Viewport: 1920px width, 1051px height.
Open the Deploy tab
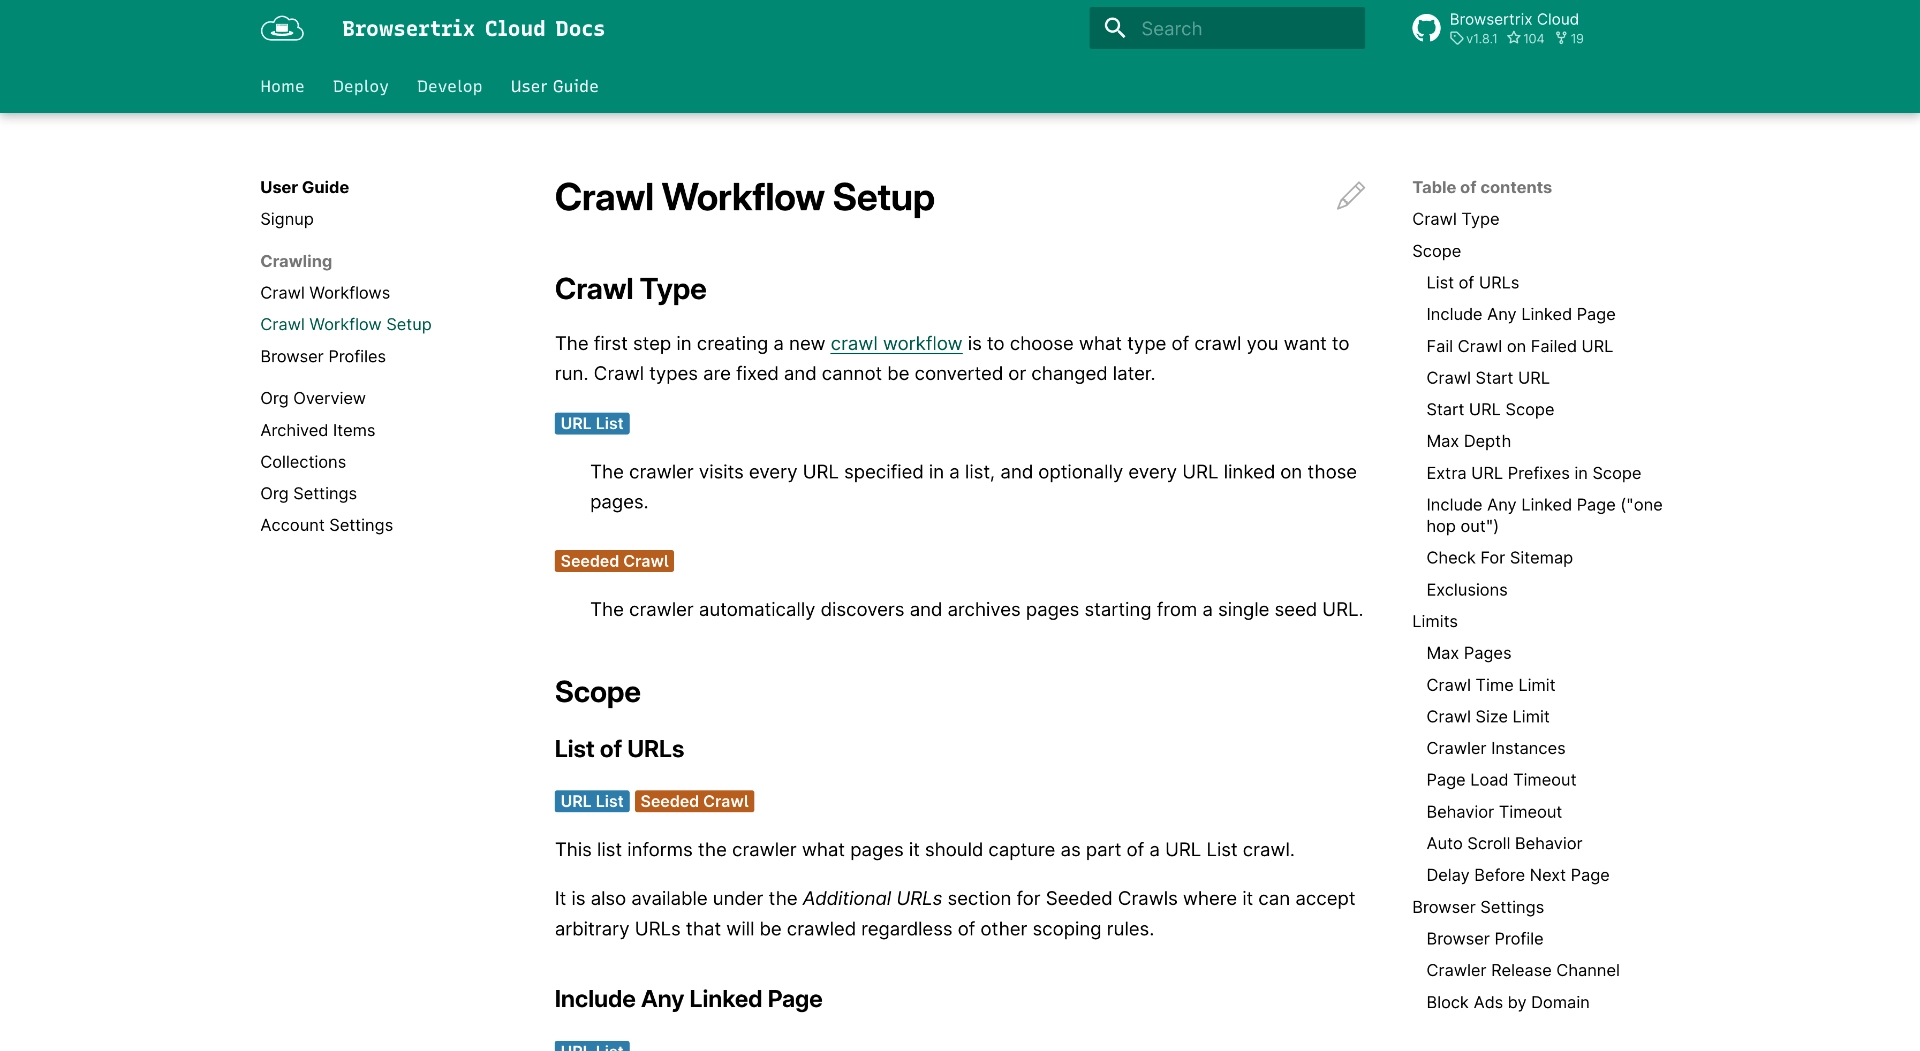coord(360,86)
